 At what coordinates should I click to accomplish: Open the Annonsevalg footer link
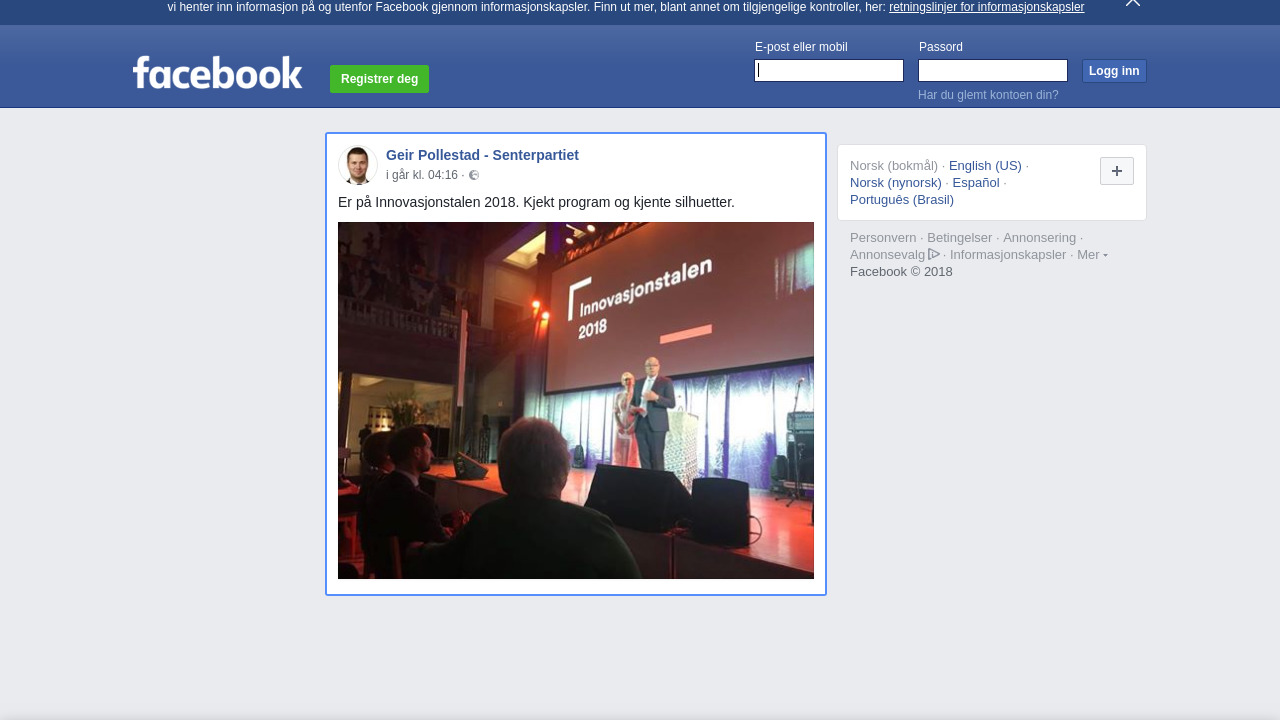[x=888, y=255]
